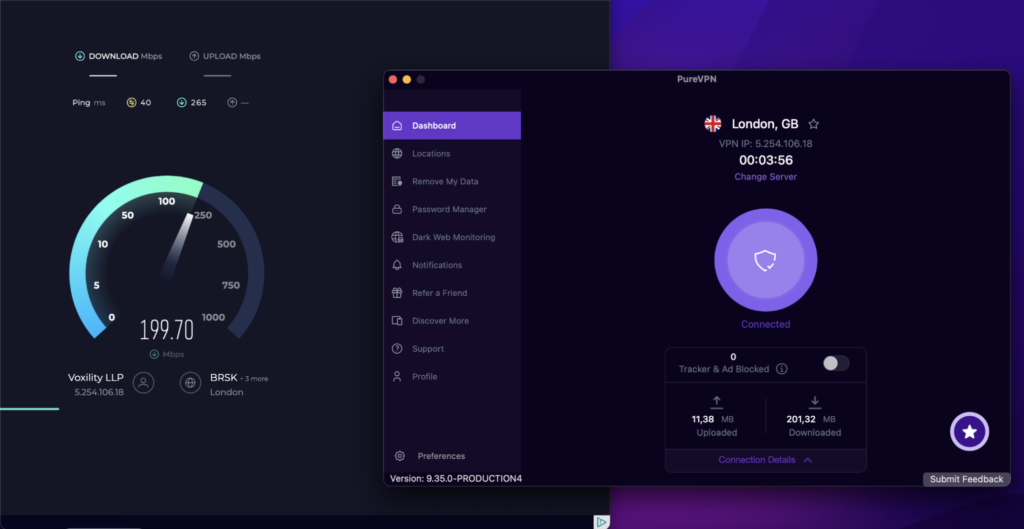
Task: Click the PureVPN window title bar
Action: coord(697,80)
